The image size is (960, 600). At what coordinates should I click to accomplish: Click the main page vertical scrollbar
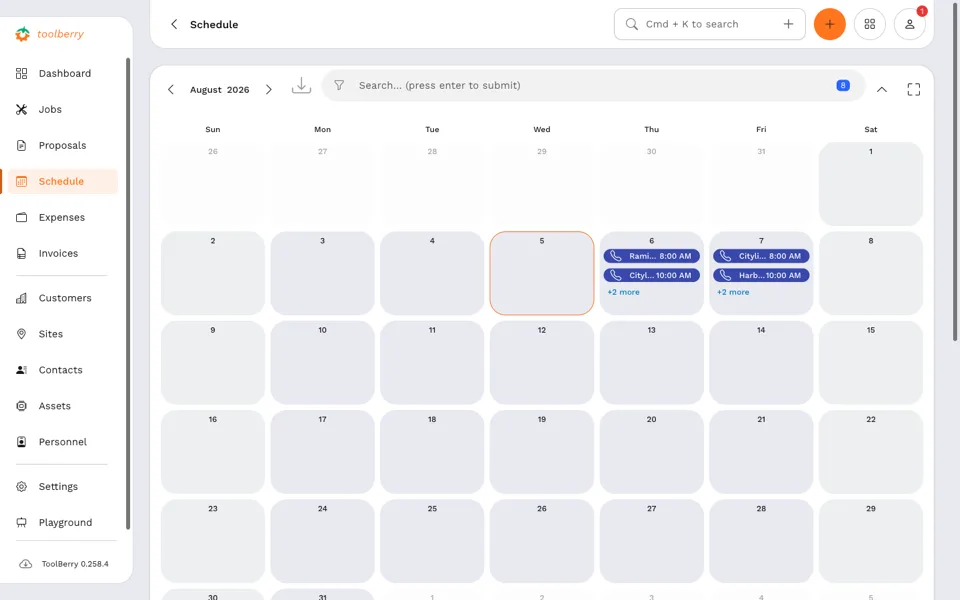[x=956, y=171]
